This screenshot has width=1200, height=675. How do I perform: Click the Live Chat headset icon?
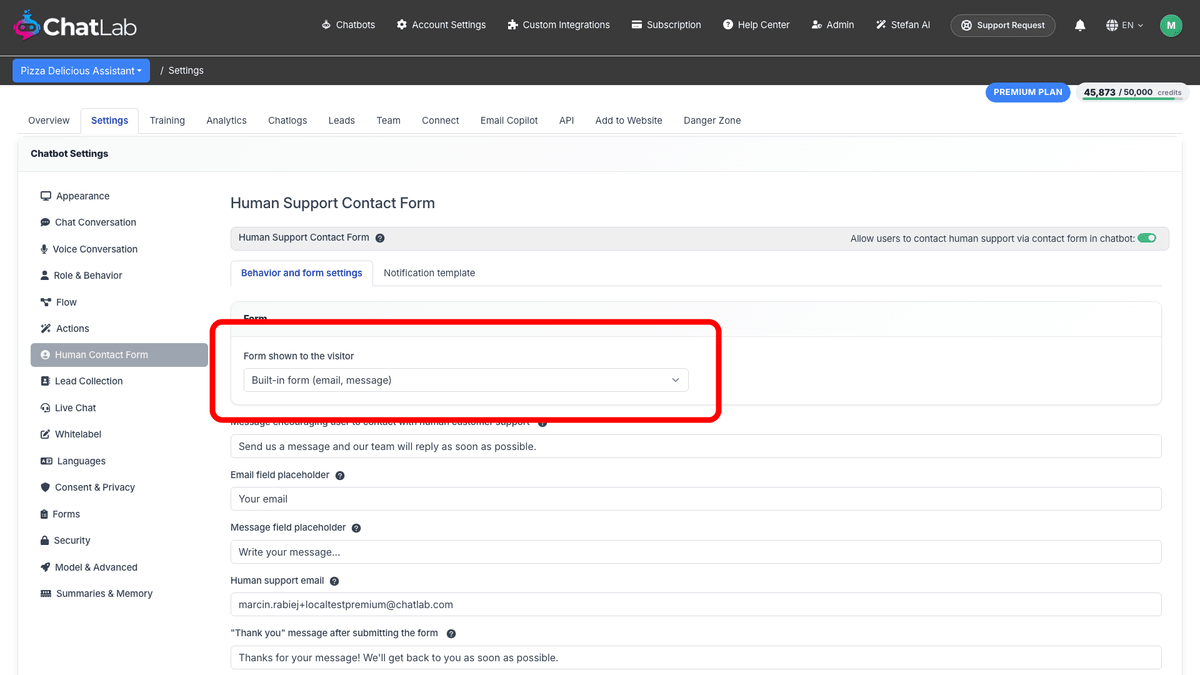[x=45, y=408]
